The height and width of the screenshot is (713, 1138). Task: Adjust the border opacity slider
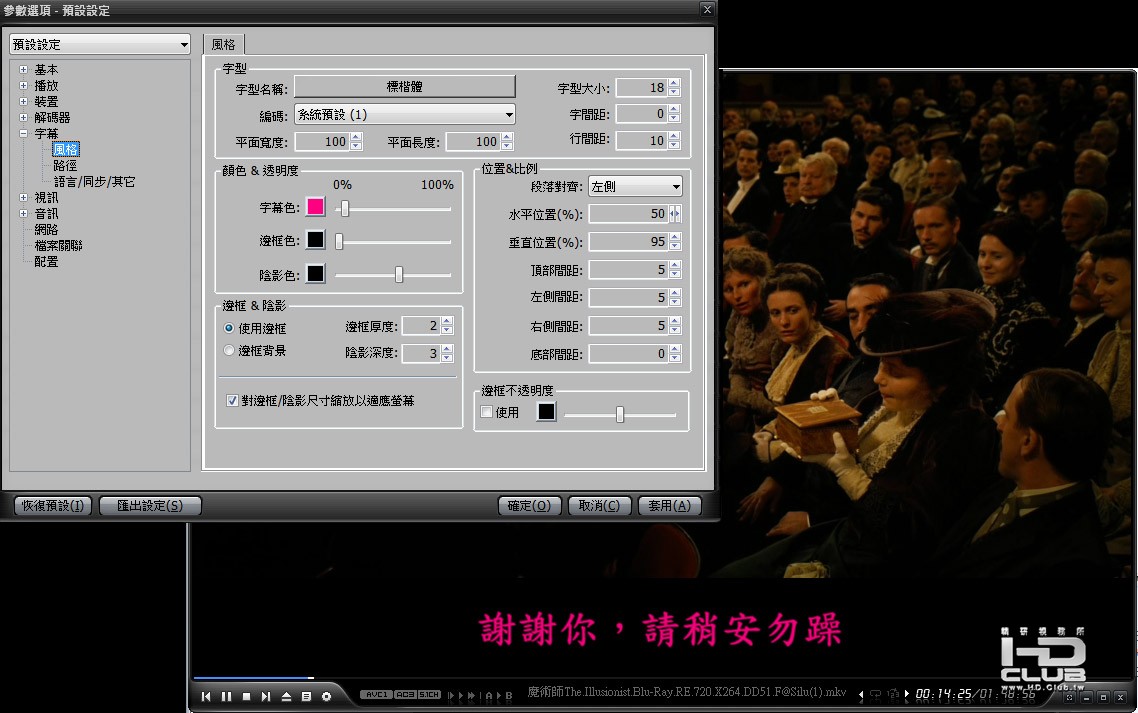click(620, 415)
